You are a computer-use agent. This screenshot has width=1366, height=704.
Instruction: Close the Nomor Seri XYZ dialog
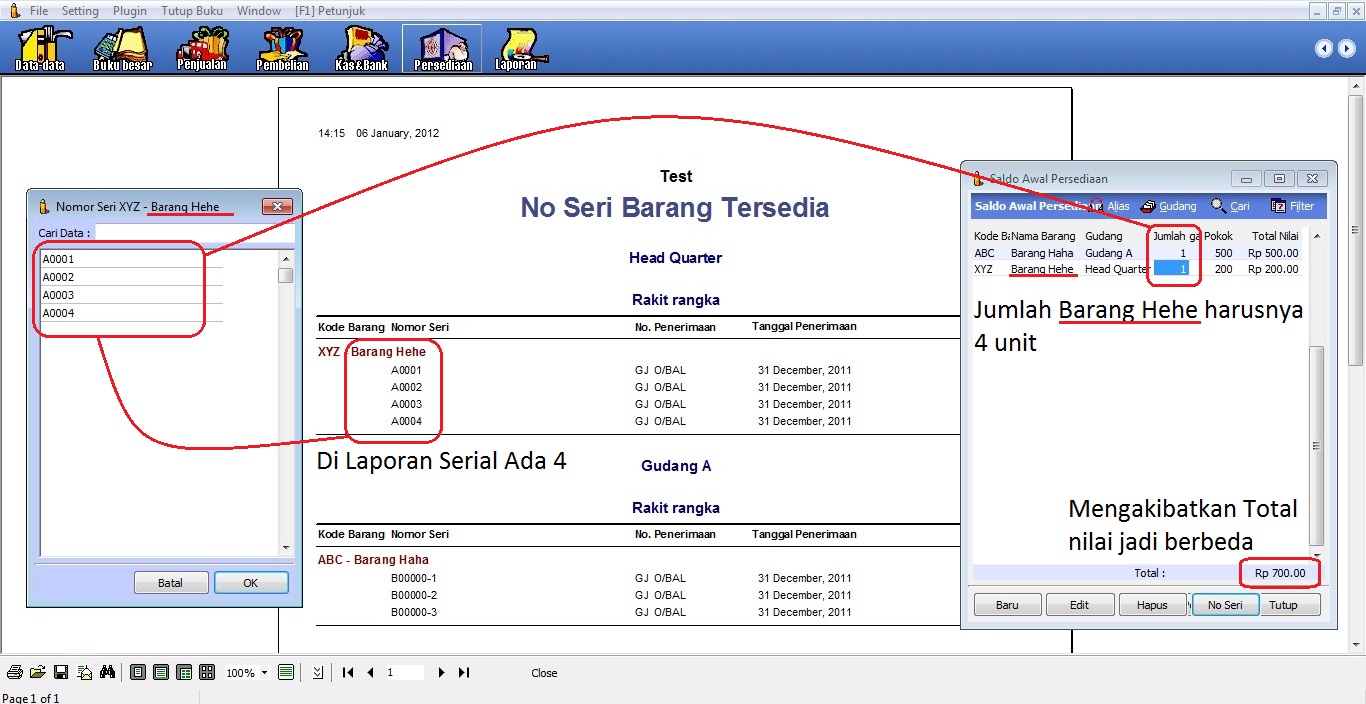pos(277,207)
